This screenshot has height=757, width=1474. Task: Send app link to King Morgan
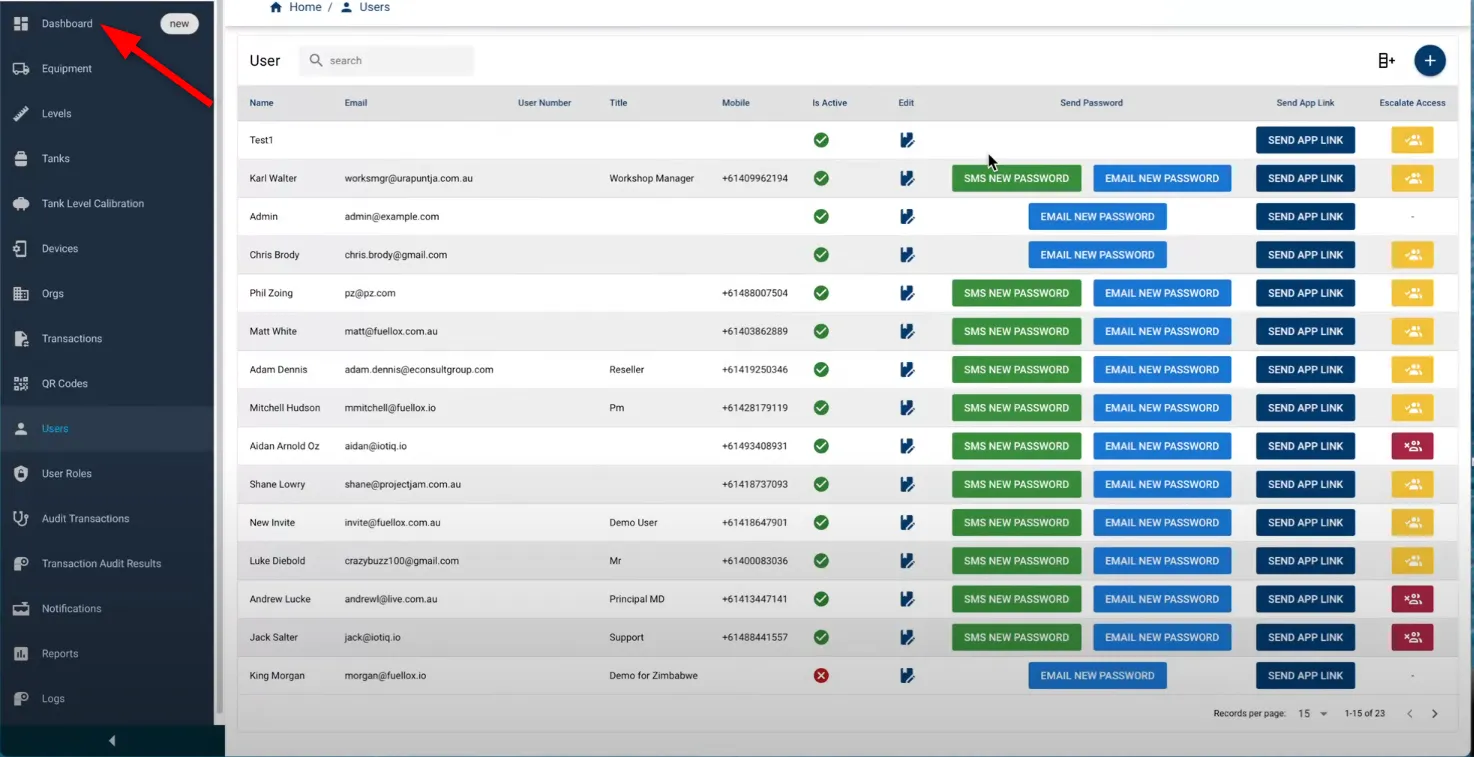[1305, 676]
